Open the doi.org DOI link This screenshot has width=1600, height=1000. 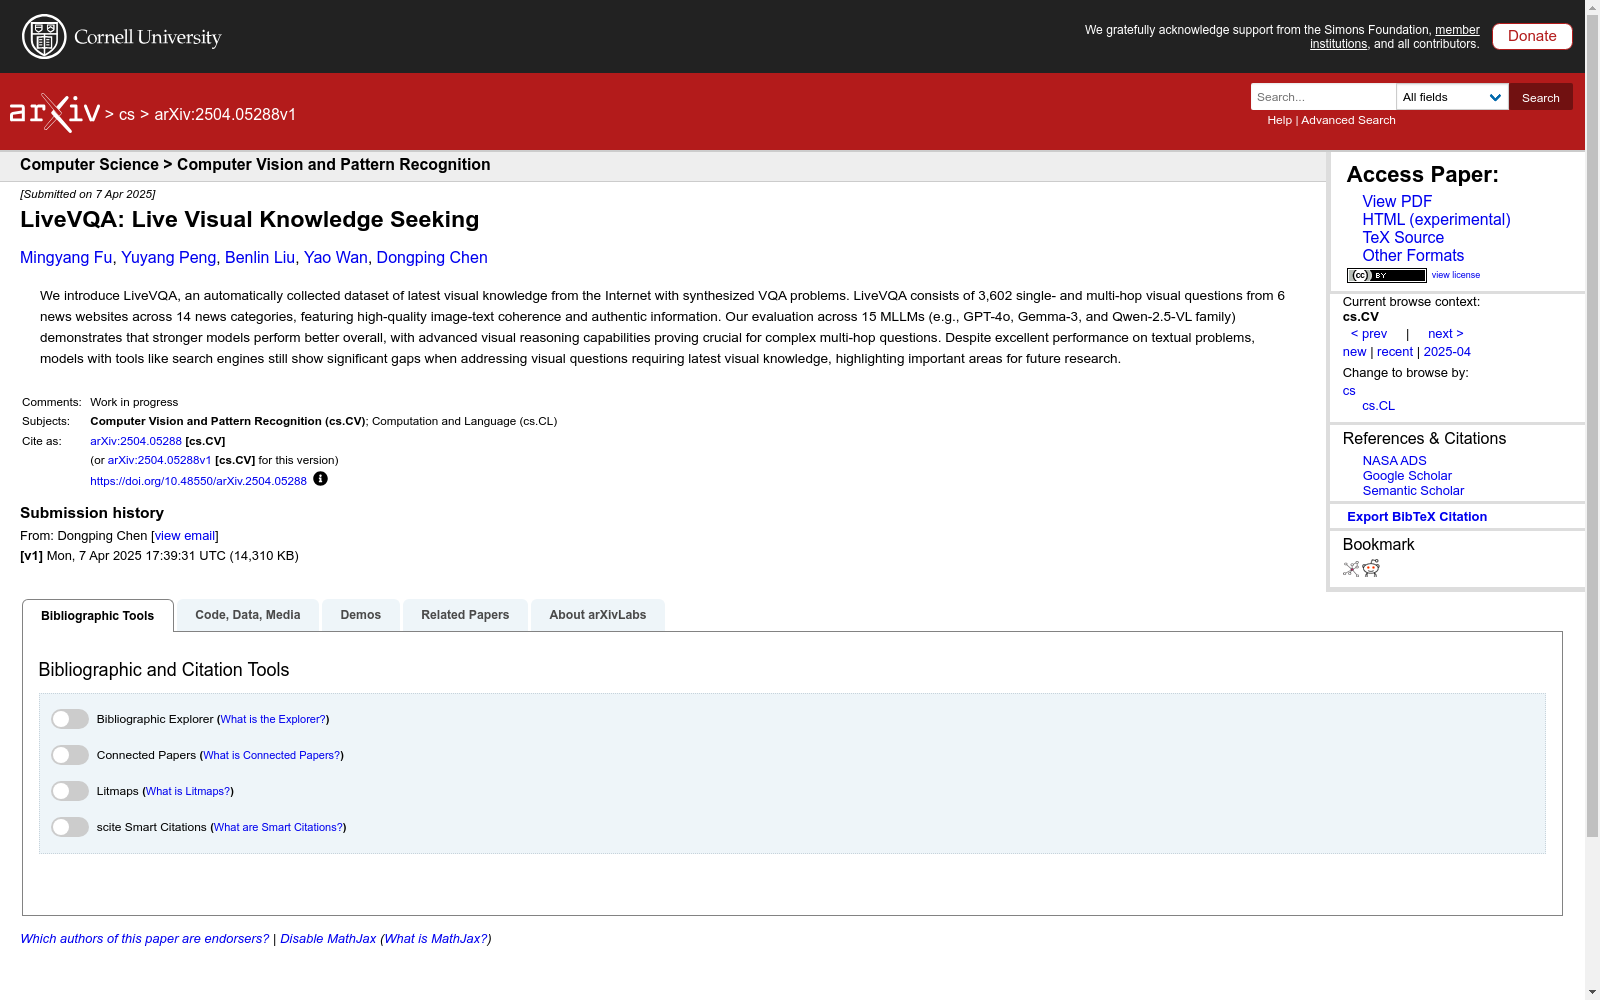(x=198, y=481)
